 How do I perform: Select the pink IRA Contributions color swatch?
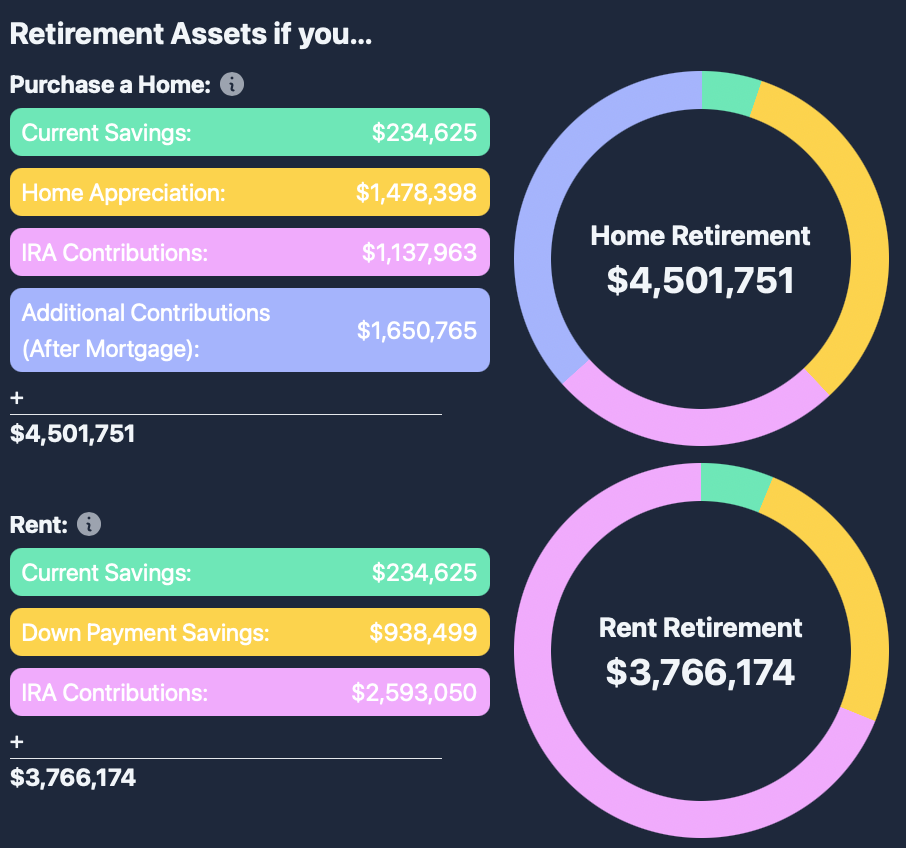point(247,252)
